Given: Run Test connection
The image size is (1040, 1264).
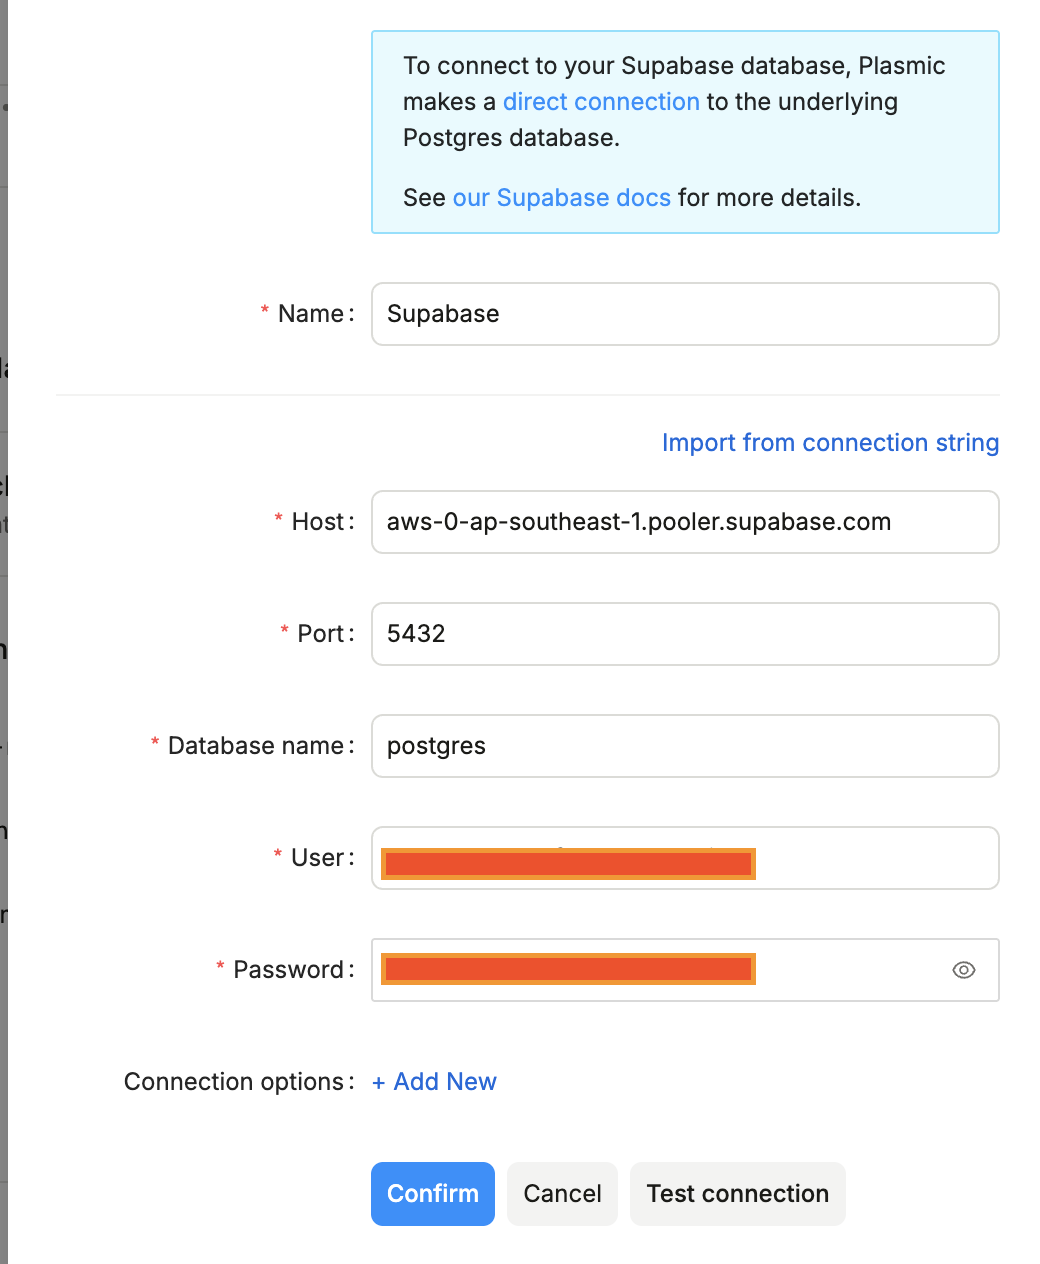Looking at the screenshot, I should (x=737, y=1194).
